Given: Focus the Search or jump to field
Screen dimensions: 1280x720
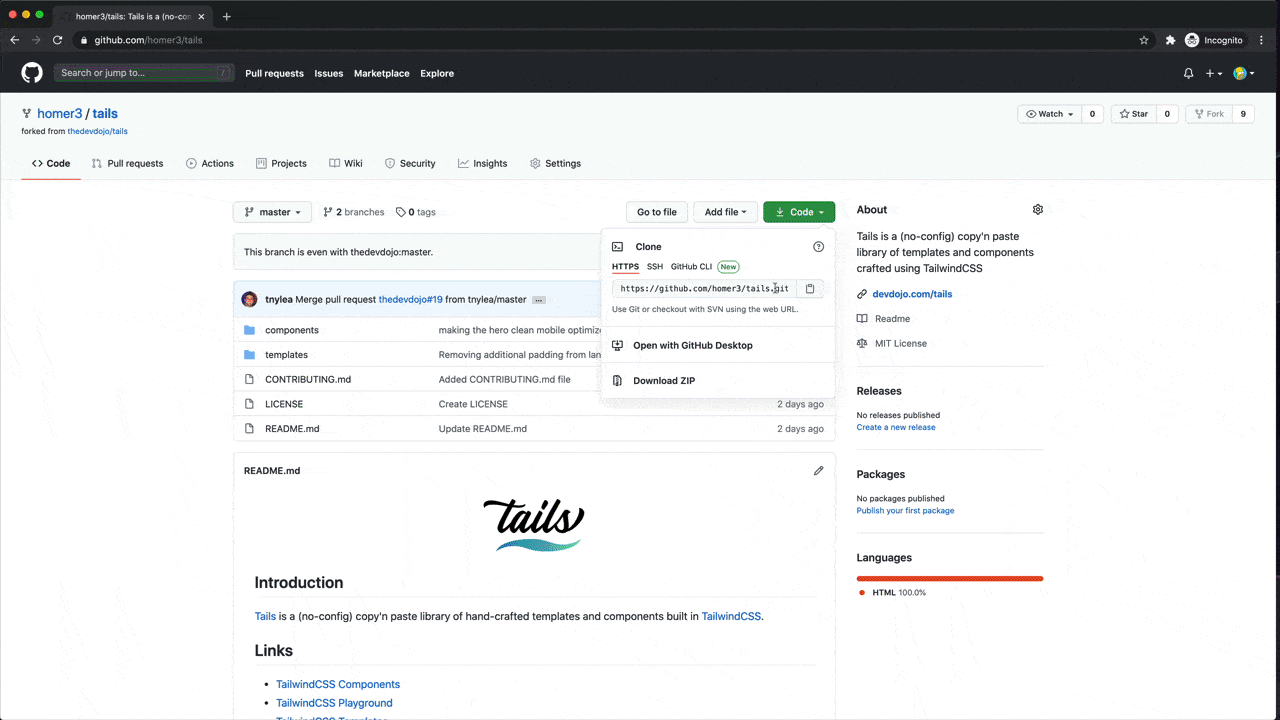Looking at the screenshot, I should (x=144, y=73).
